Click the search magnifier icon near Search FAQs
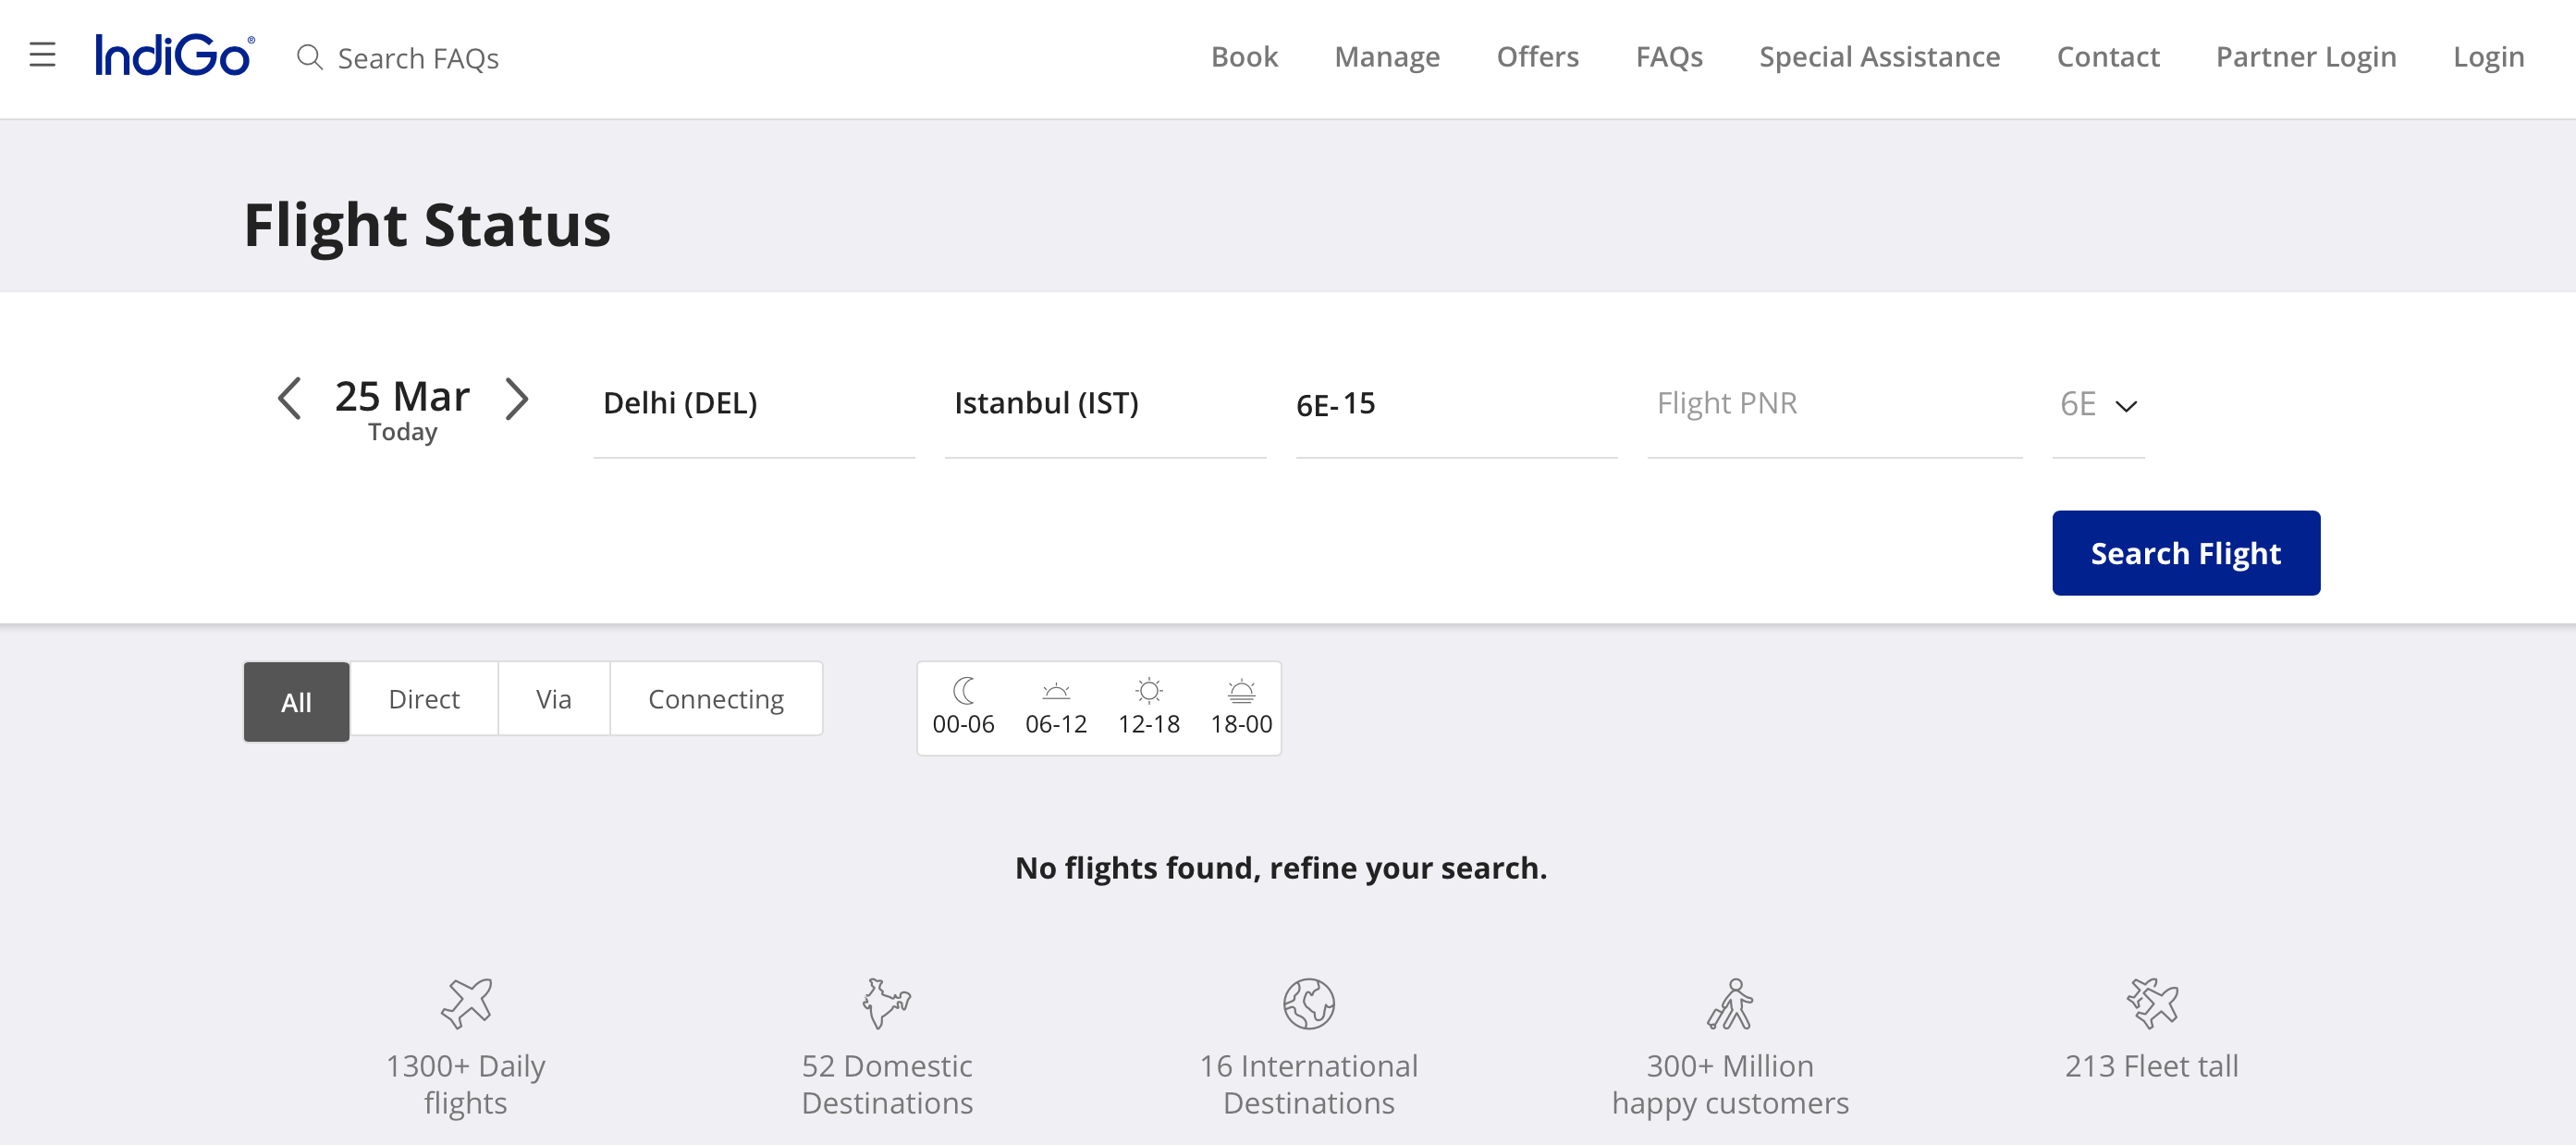2576x1145 pixels. [308, 57]
